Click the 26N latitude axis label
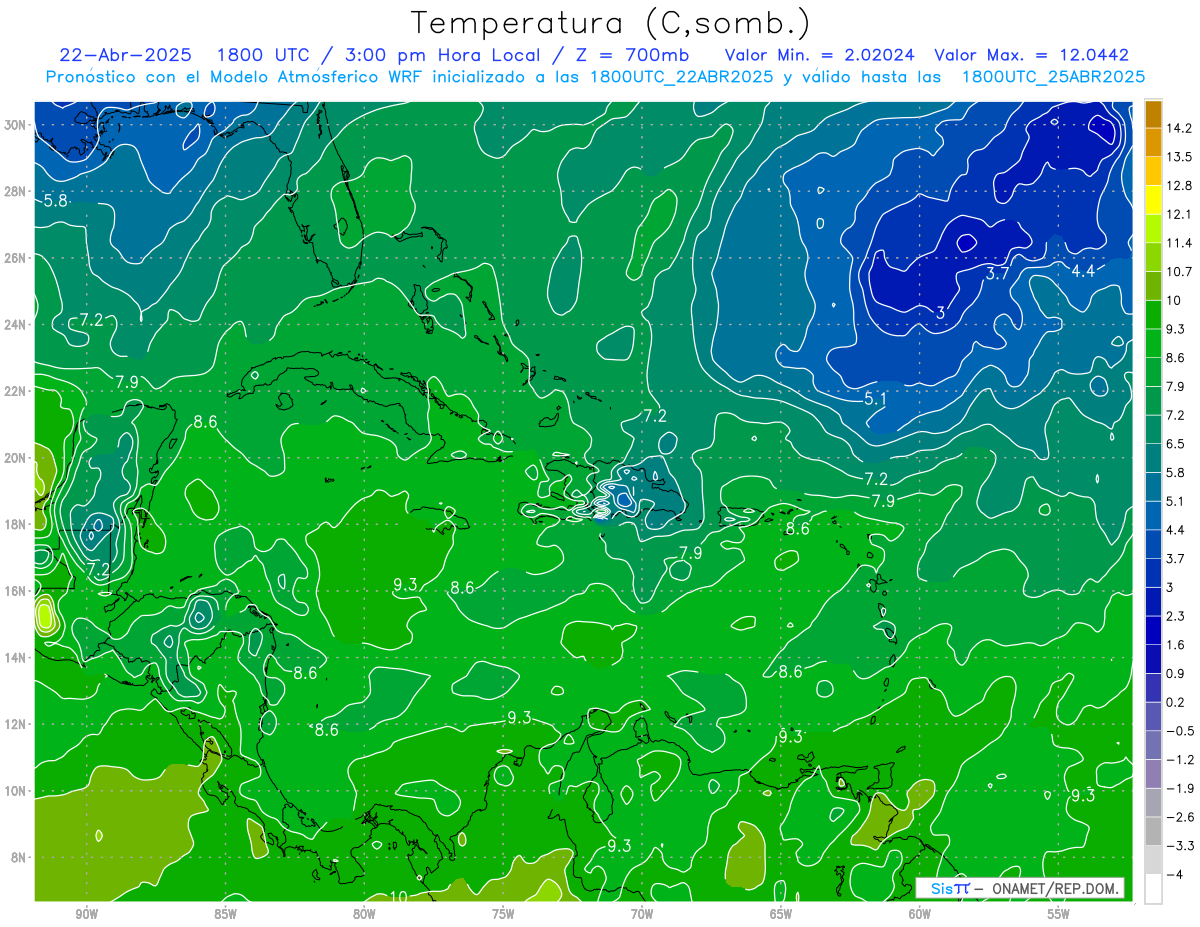The height and width of the screenshot is (927, 1200). tap(17, 258)
